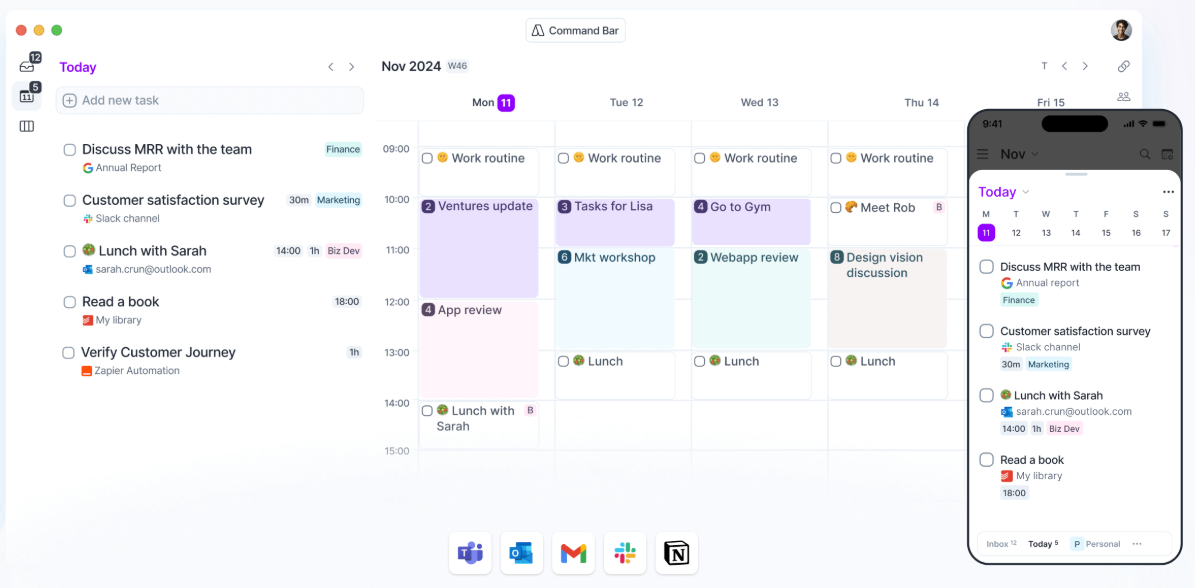
Task: Click the plus icon in Add new task
Action: click(x=69, y=101)
